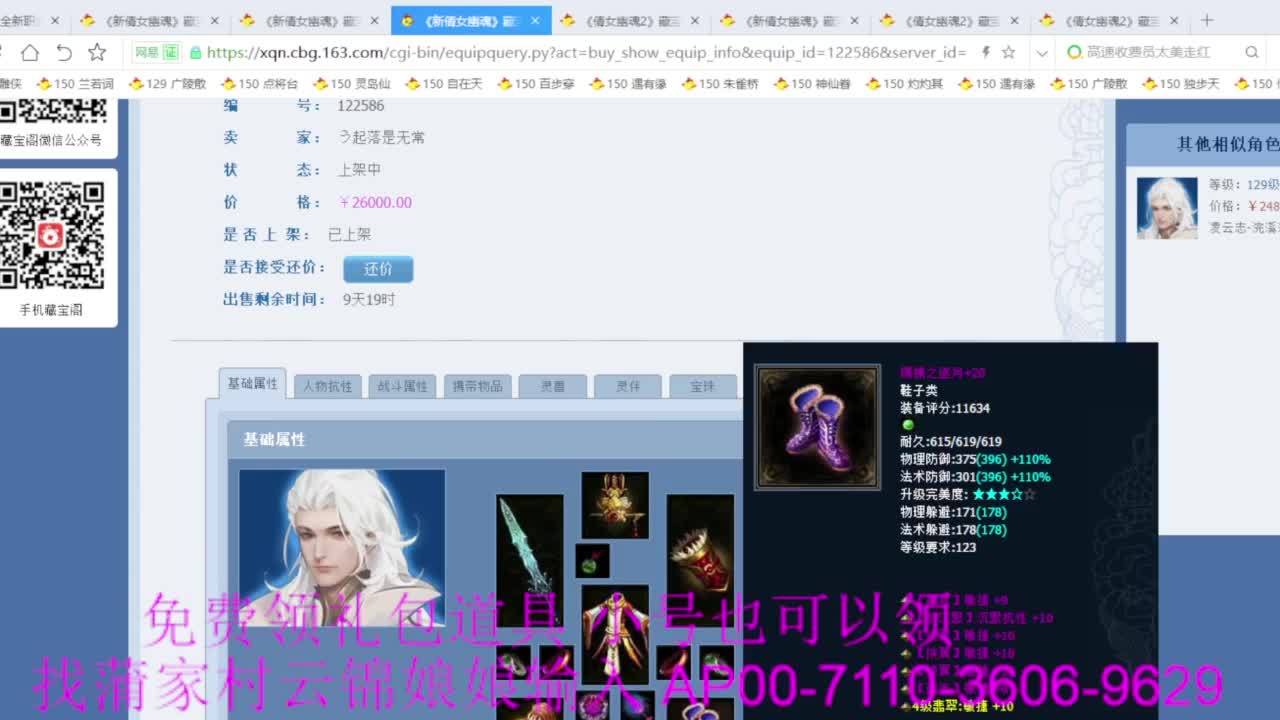Click the URL address field
This screenshot has height=720, width=1280.
pyautogui.click(x=587, y=52)
